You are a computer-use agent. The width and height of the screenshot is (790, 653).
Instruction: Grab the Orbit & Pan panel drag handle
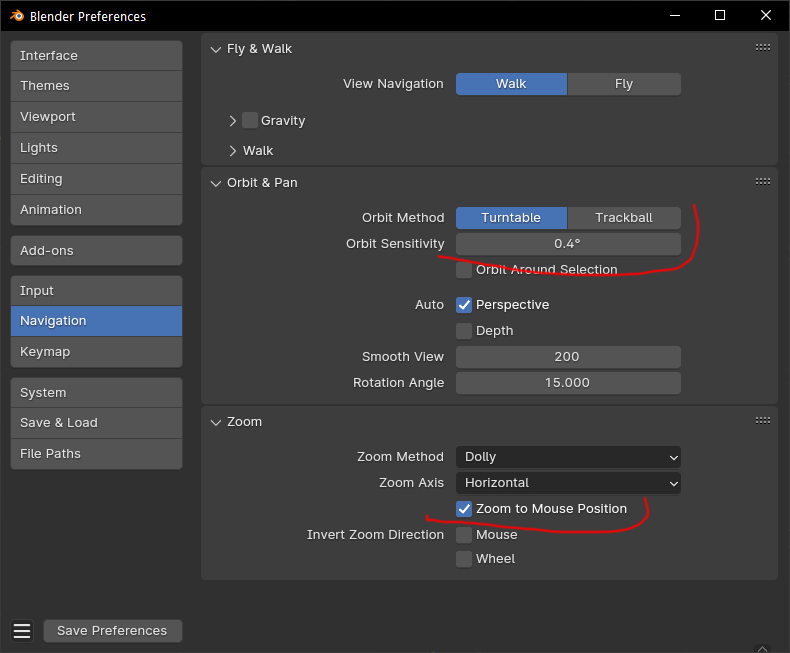pos(762,181)
